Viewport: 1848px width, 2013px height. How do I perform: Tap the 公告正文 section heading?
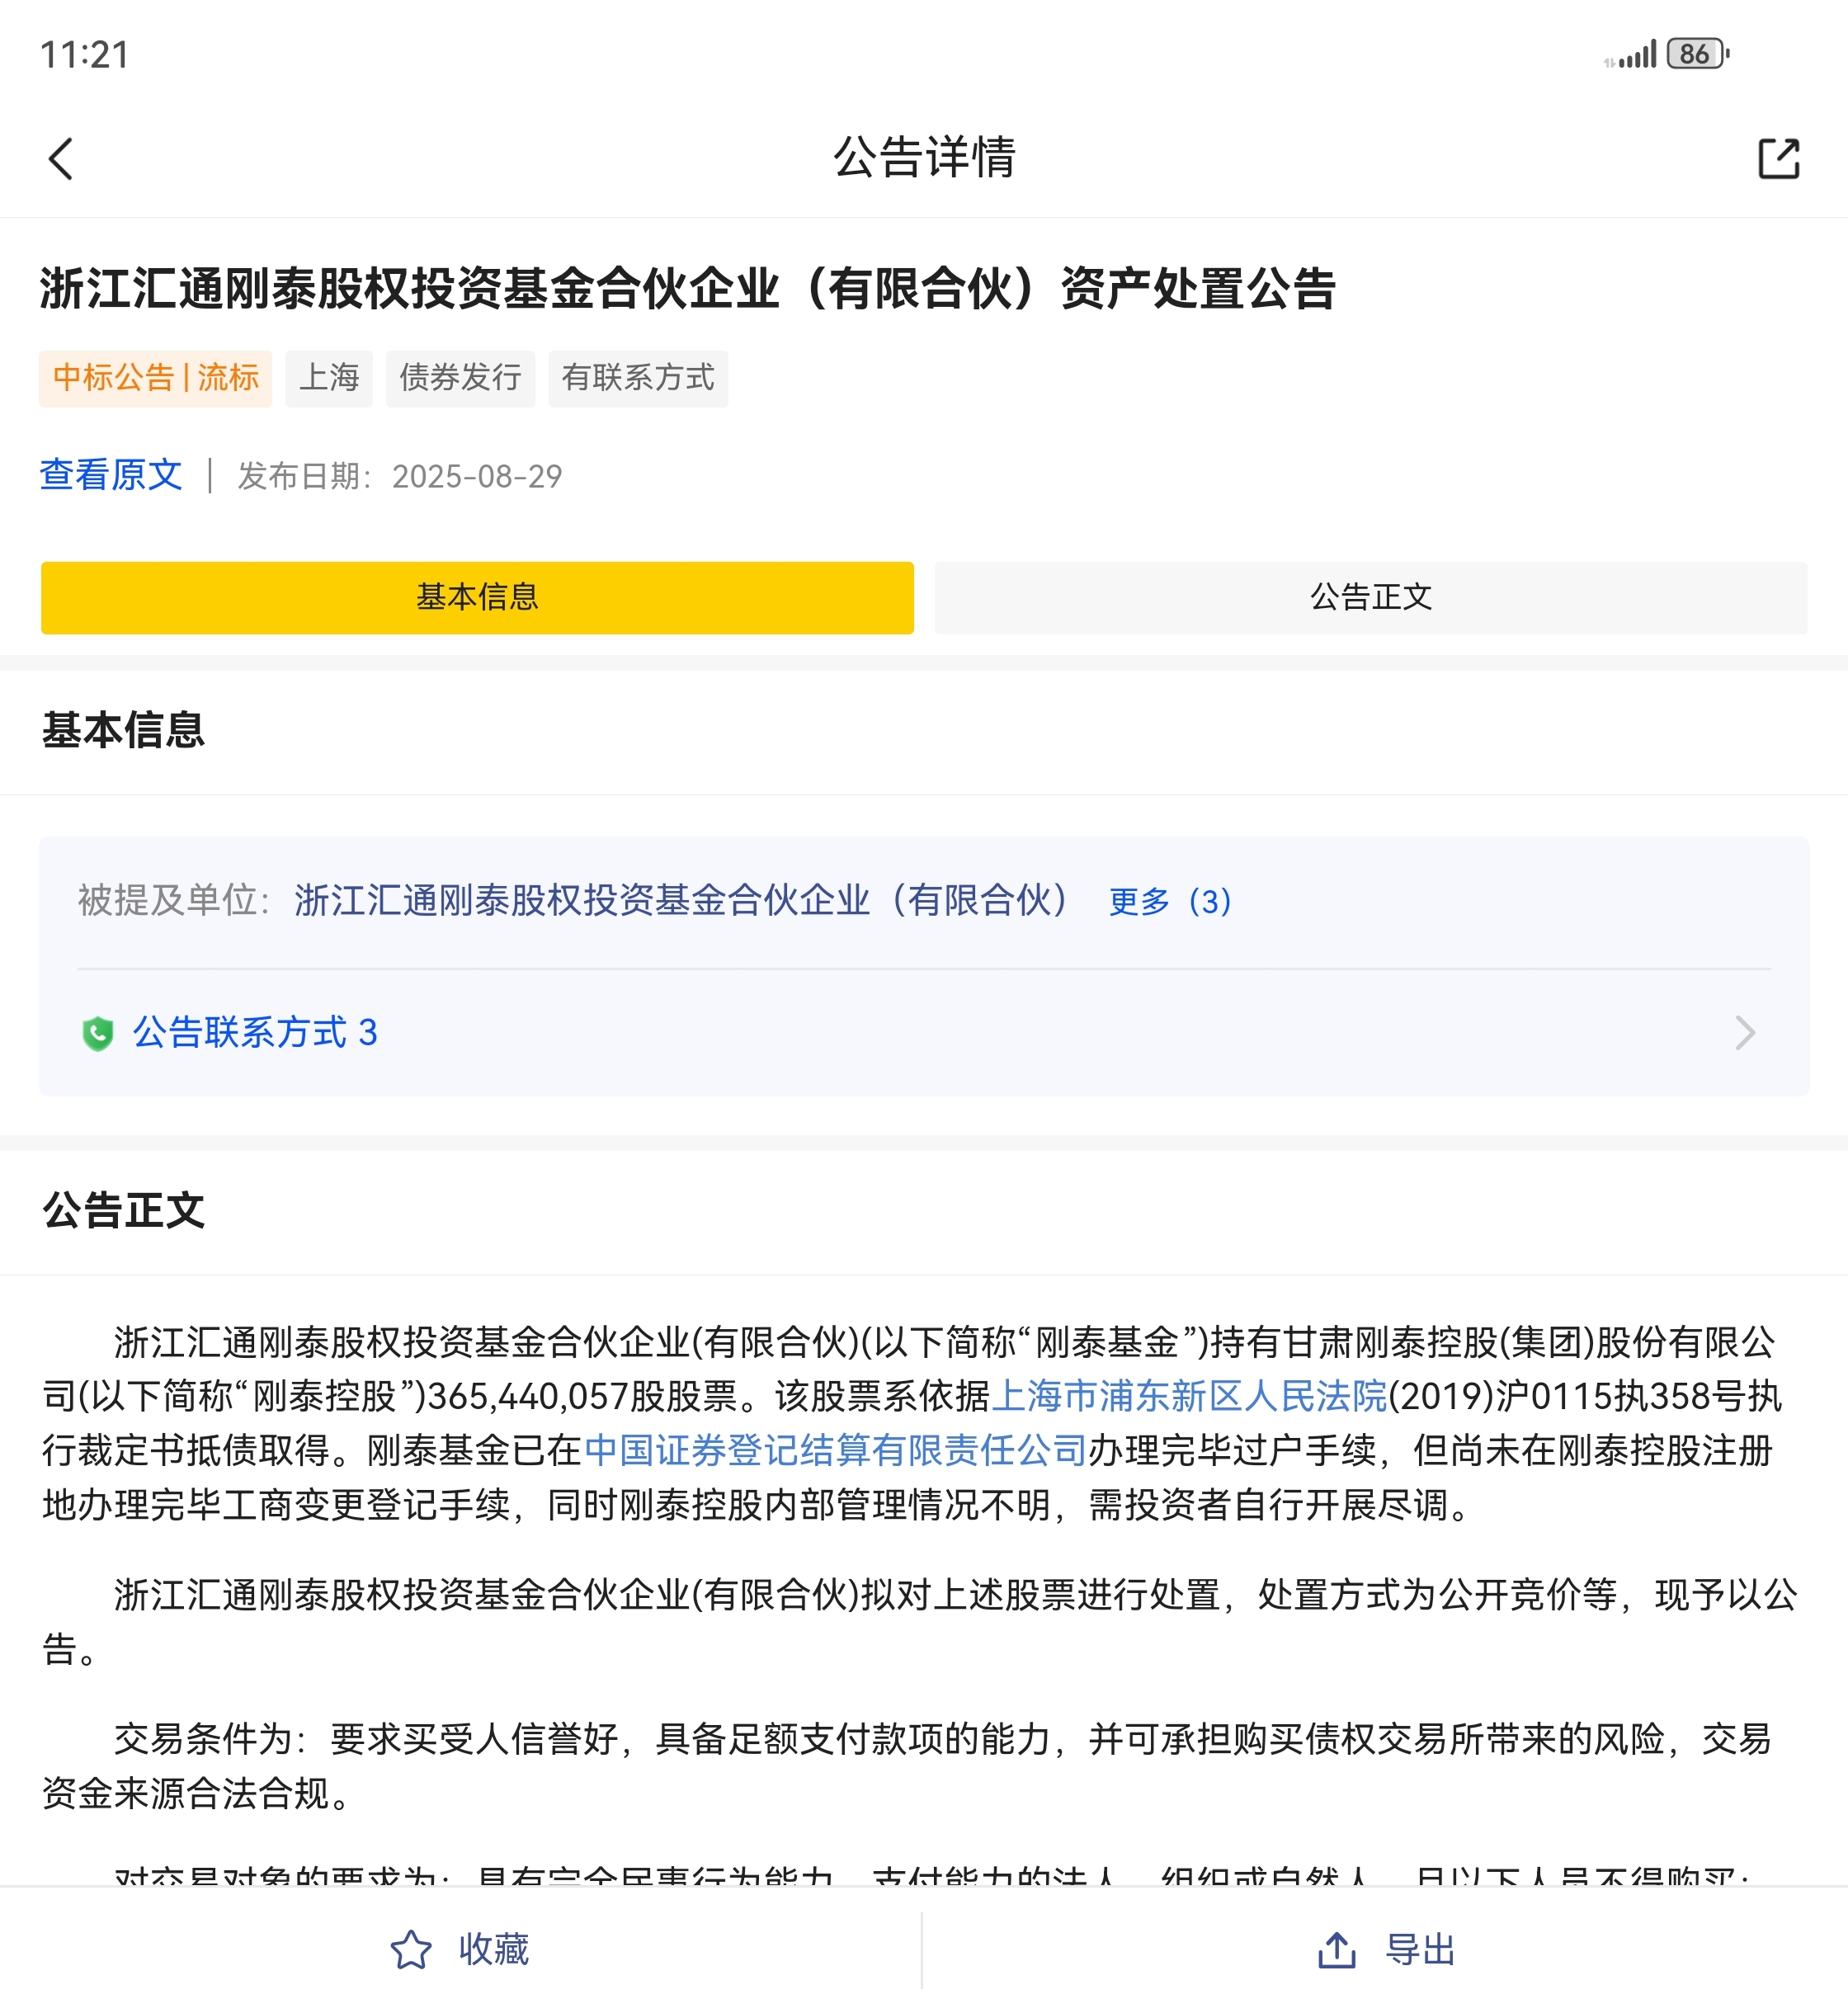[x=124, y=1211]
